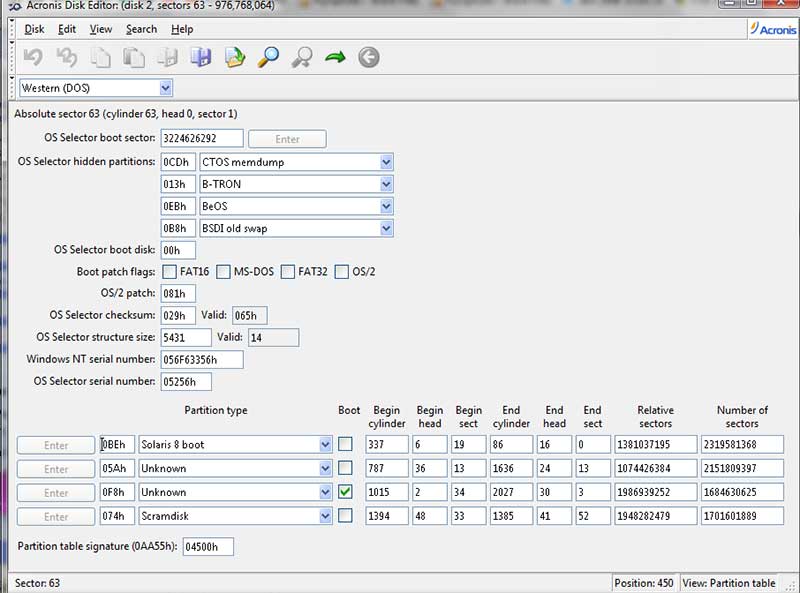The width and height of the screenshot is (800, 593).
Task: Click the read from file icon
Action: click(x=235, y=57)
